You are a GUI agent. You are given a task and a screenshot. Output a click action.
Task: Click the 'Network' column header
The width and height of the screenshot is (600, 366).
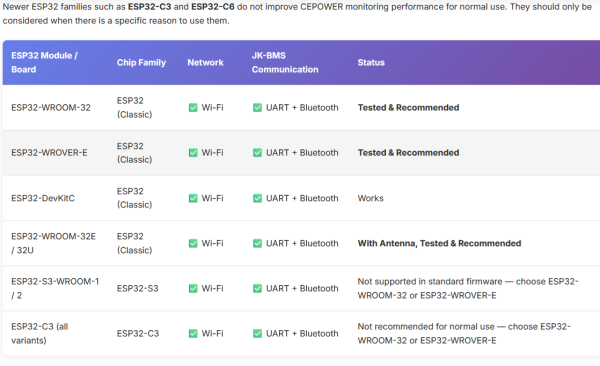pyautogui.click(x=205, y=62)
